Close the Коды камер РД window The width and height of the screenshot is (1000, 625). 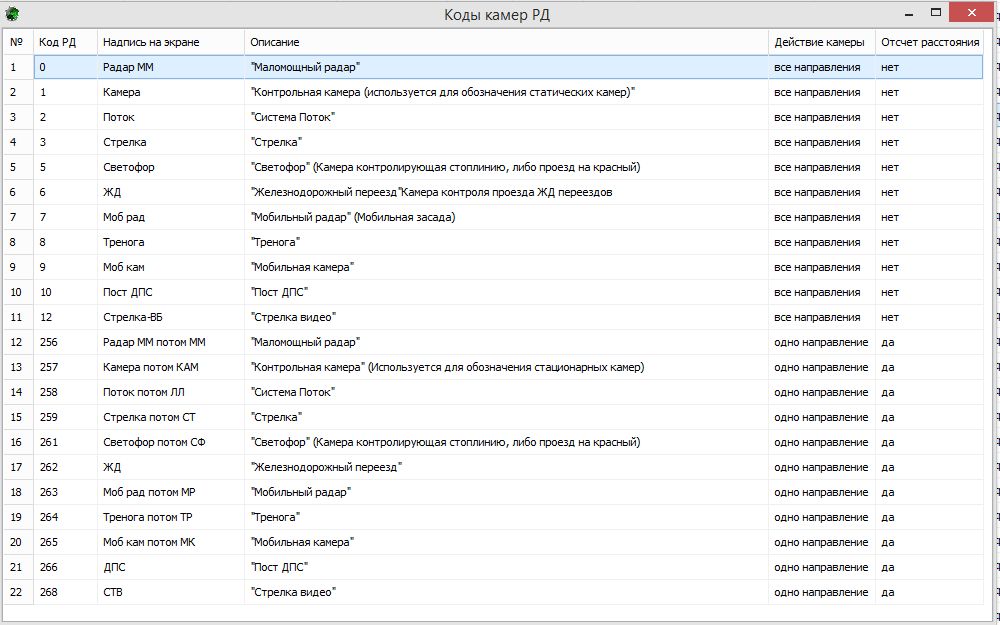972,13
